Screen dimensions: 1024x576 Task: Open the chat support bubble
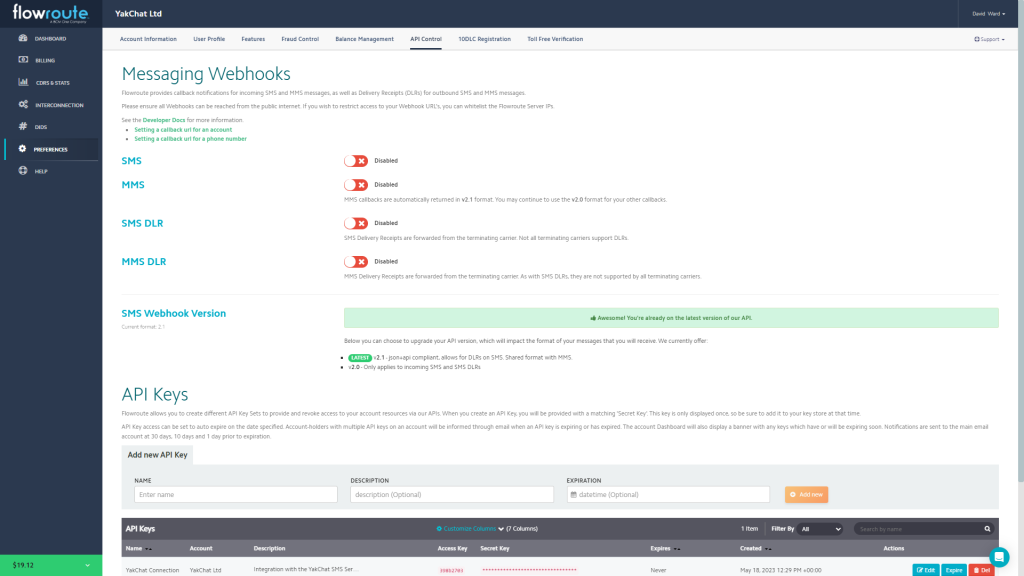[999, 557]
